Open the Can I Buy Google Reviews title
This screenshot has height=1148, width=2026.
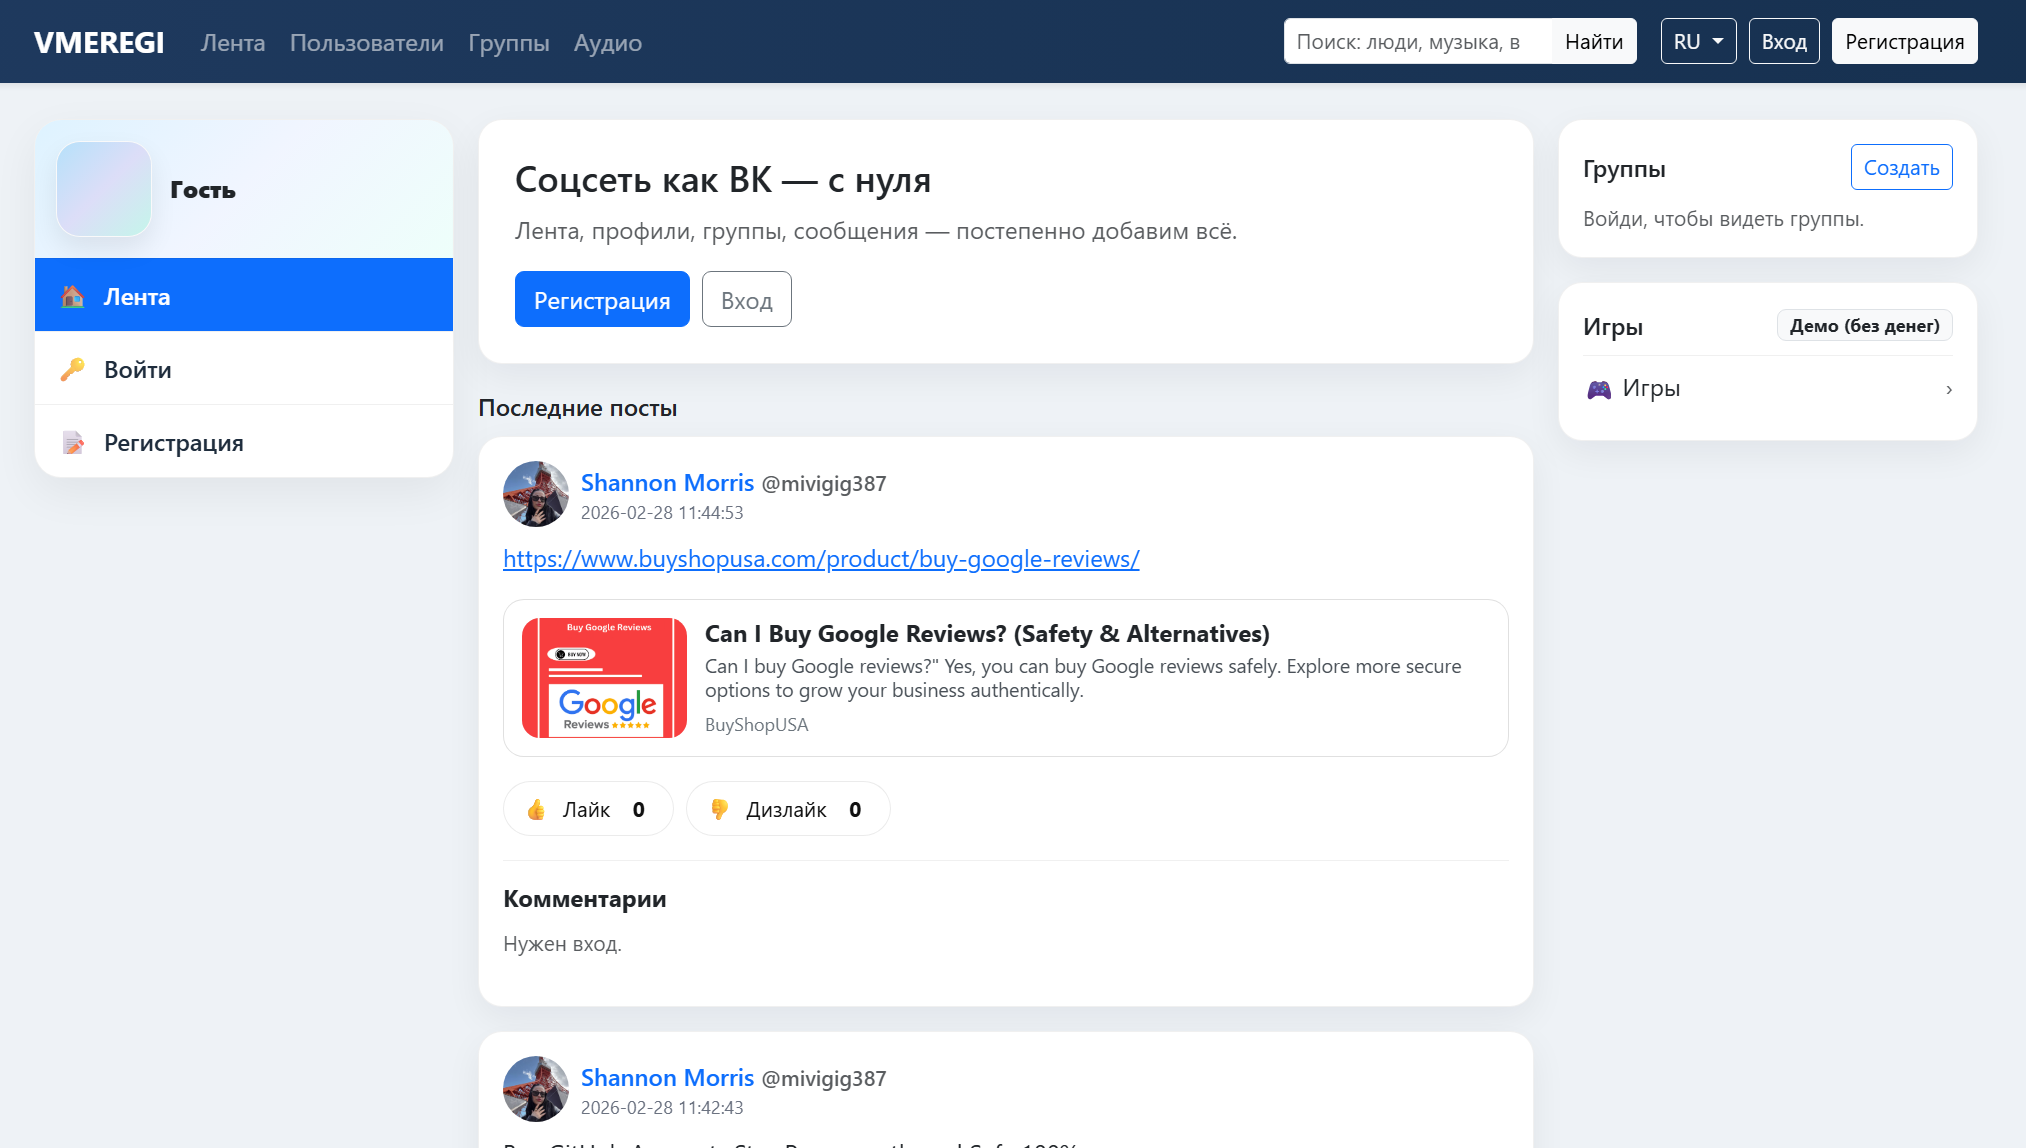pos(987,634)
